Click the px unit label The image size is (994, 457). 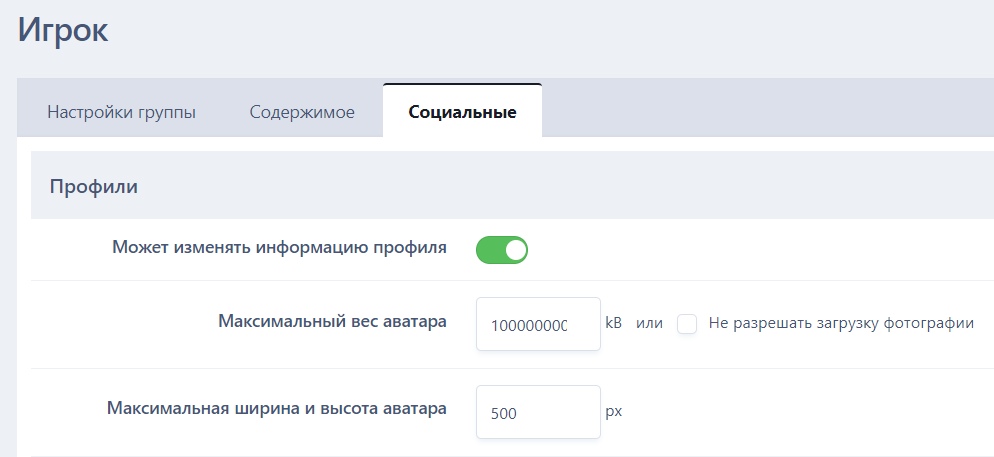(613, 411)
